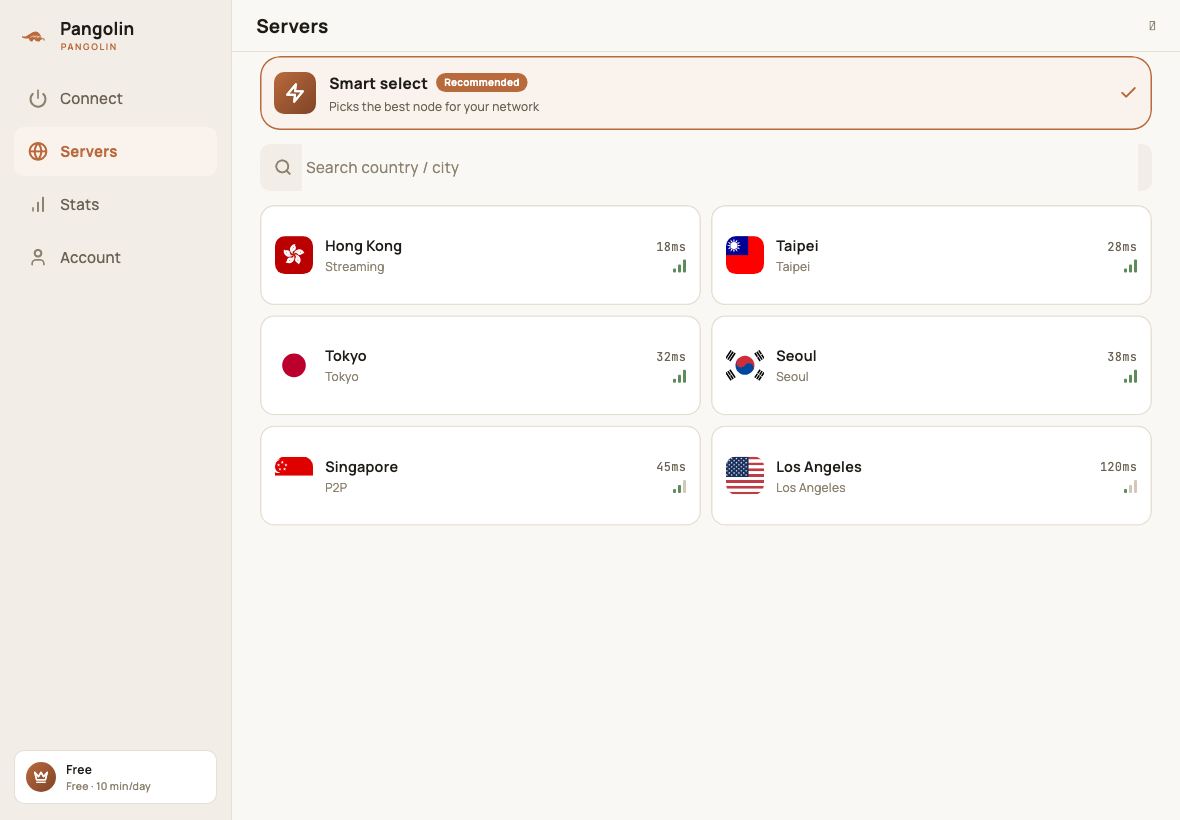The width and height of the screenshot is (1180, 820).
Task: Click the United States flag icon
Action: click(x=745, y=475)
